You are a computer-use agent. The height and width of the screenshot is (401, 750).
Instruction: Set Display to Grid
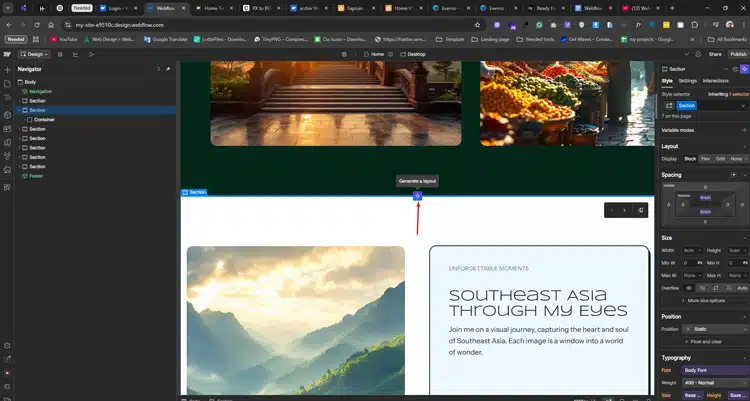[720, 159]
